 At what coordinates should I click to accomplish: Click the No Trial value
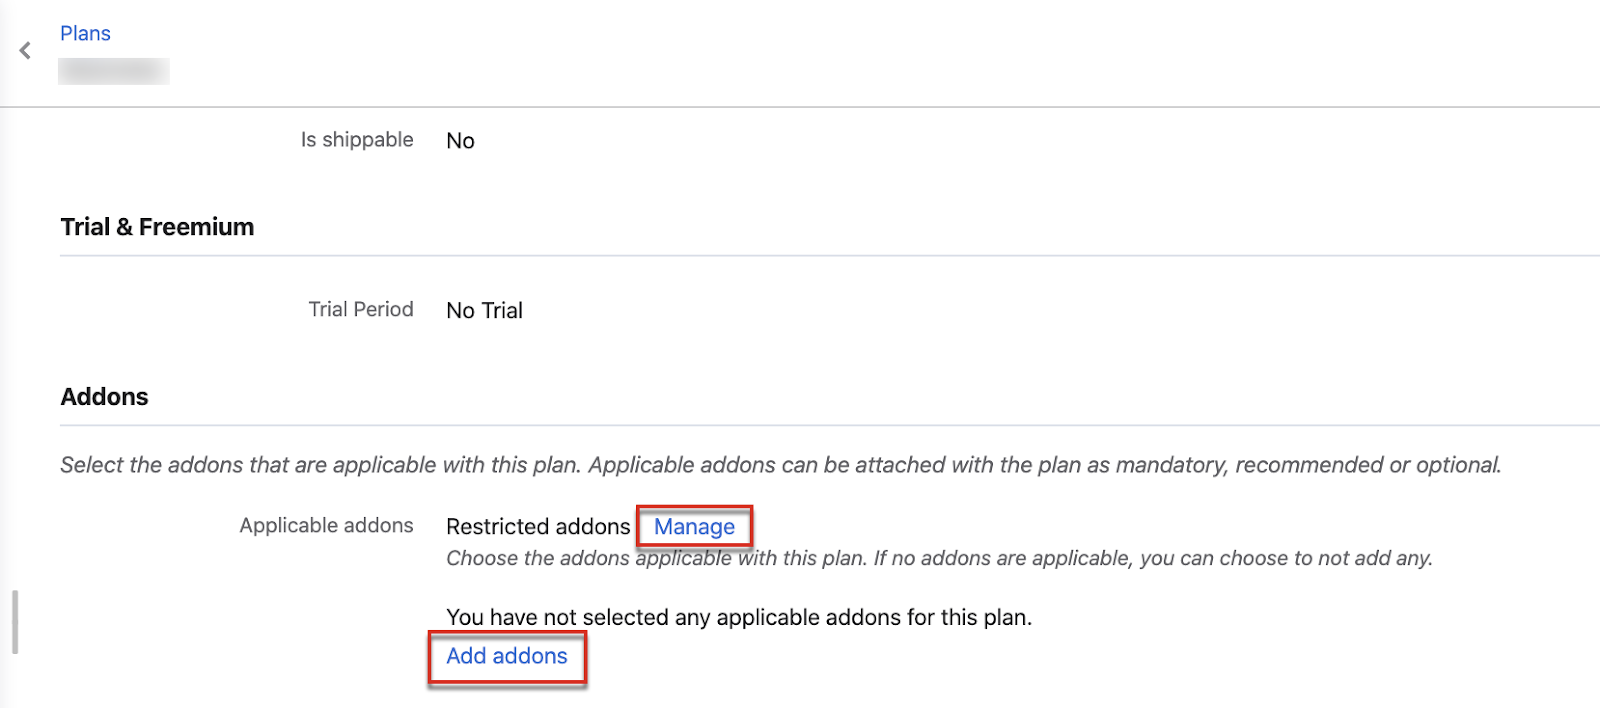coord(484,311)
